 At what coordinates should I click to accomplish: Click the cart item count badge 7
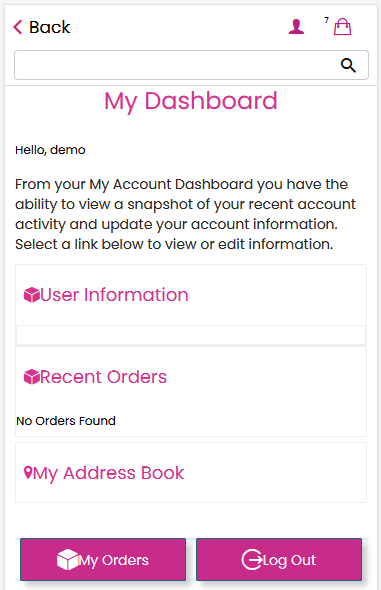326,20
